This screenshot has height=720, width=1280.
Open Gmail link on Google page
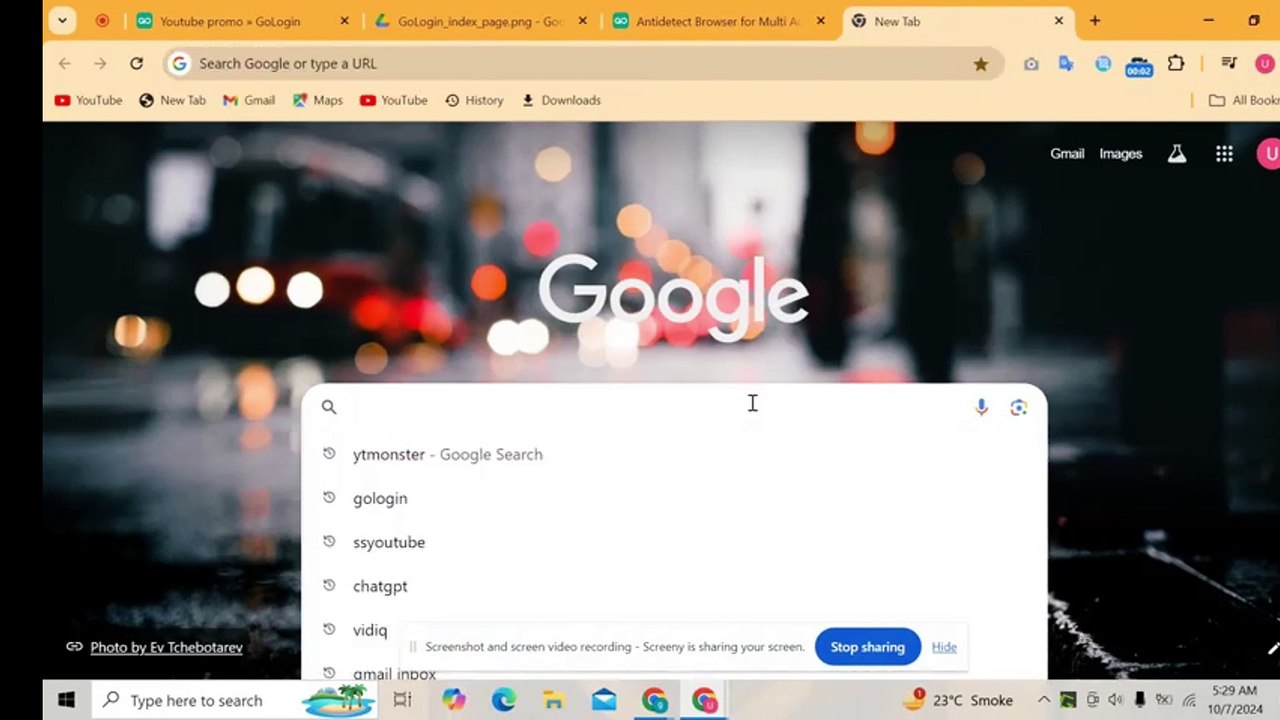click(x=1067, y=153)
